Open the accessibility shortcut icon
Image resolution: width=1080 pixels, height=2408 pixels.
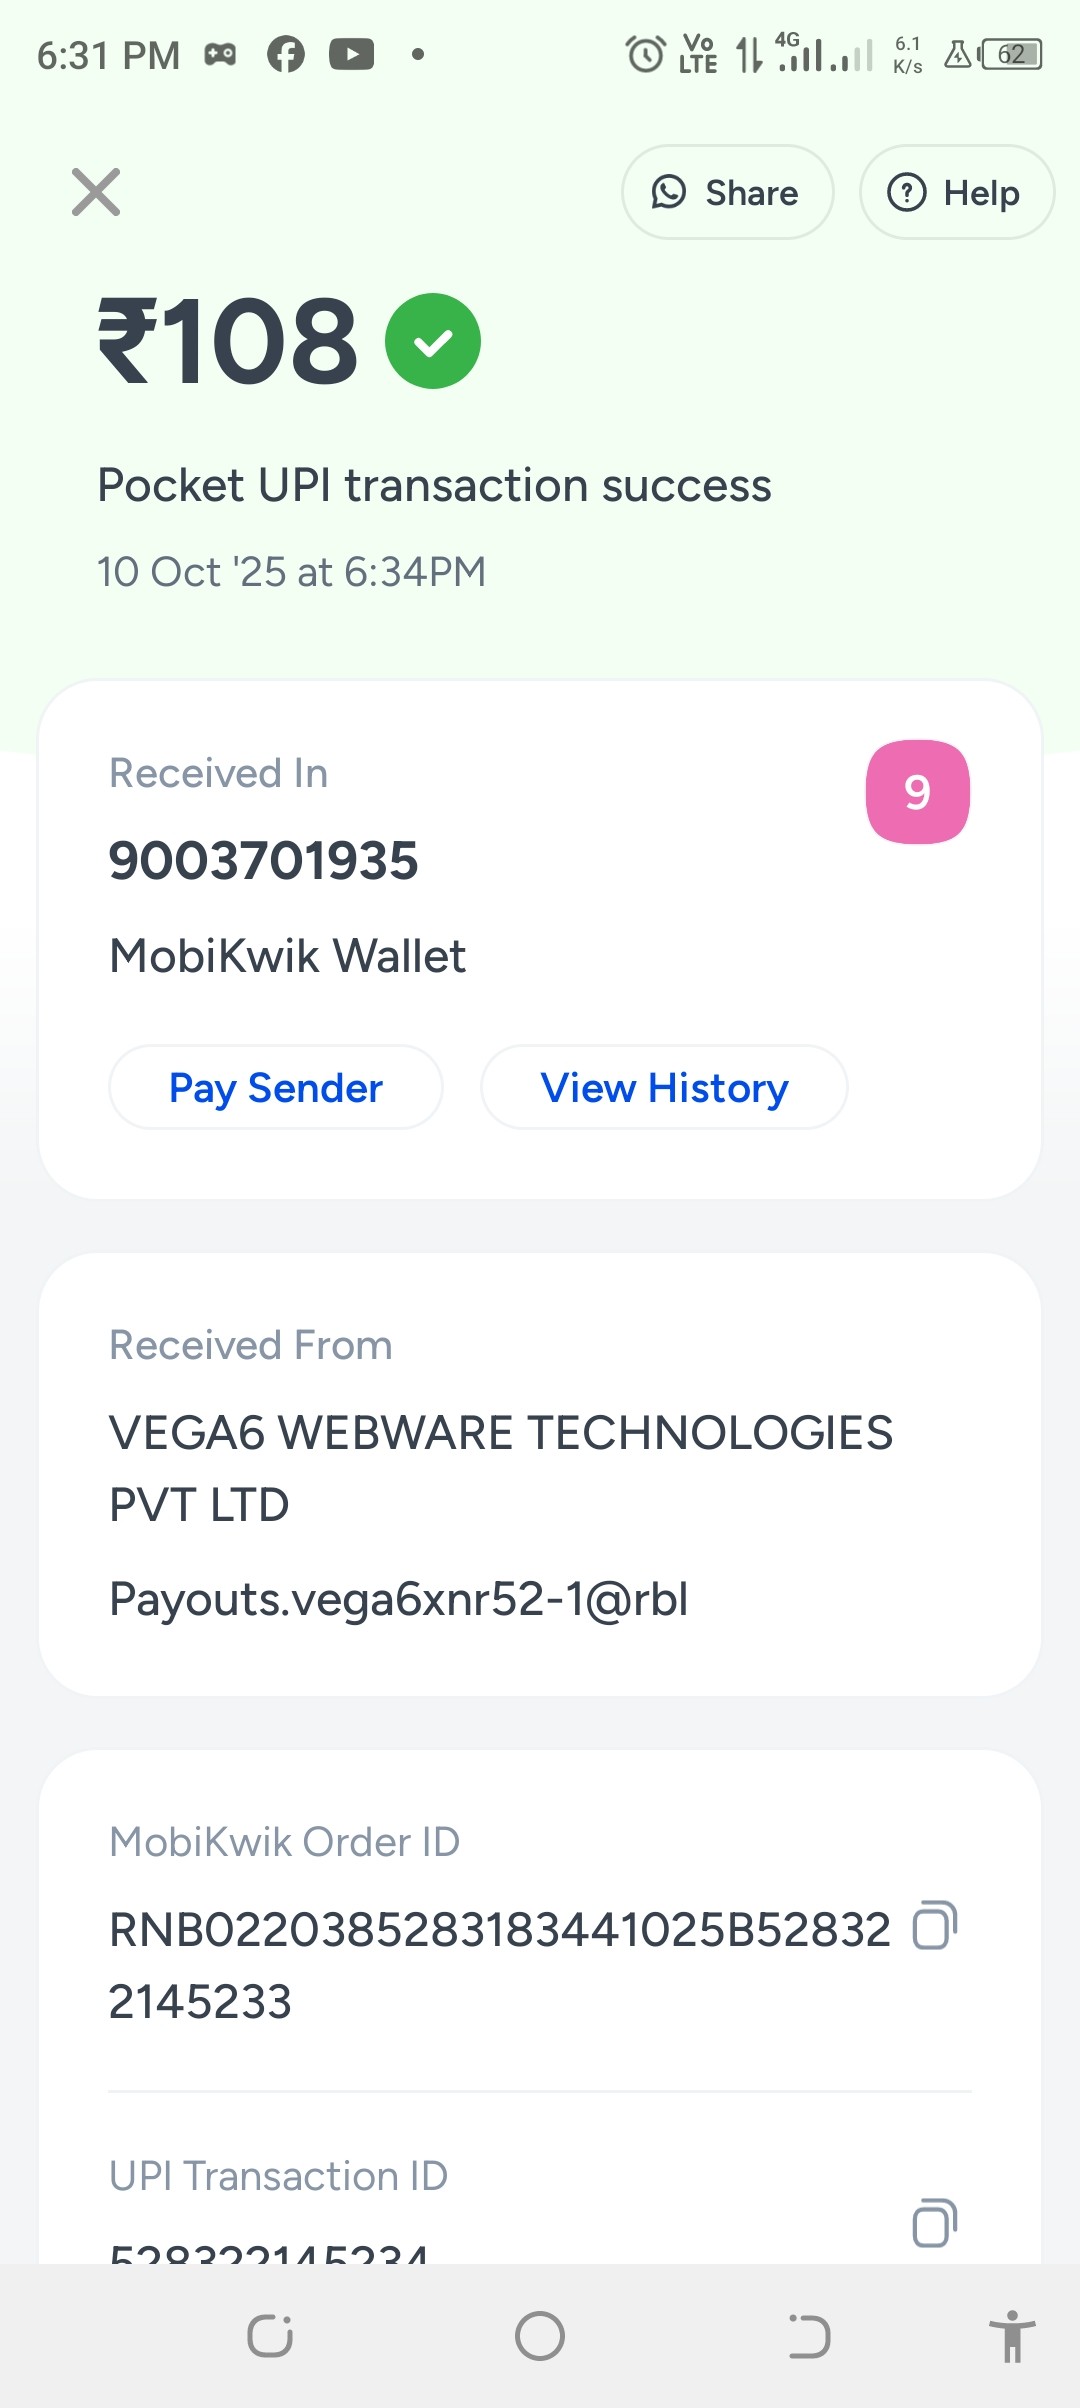[1012, 2337]
